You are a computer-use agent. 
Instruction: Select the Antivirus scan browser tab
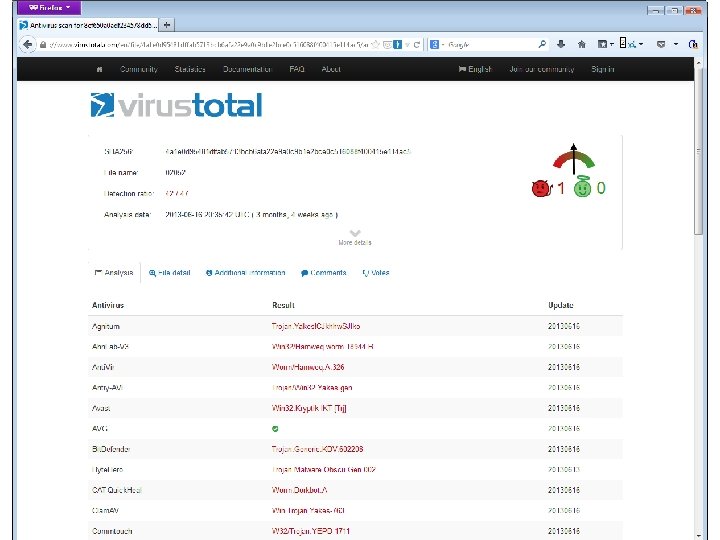pyautogui.click(x=89, y=25)
